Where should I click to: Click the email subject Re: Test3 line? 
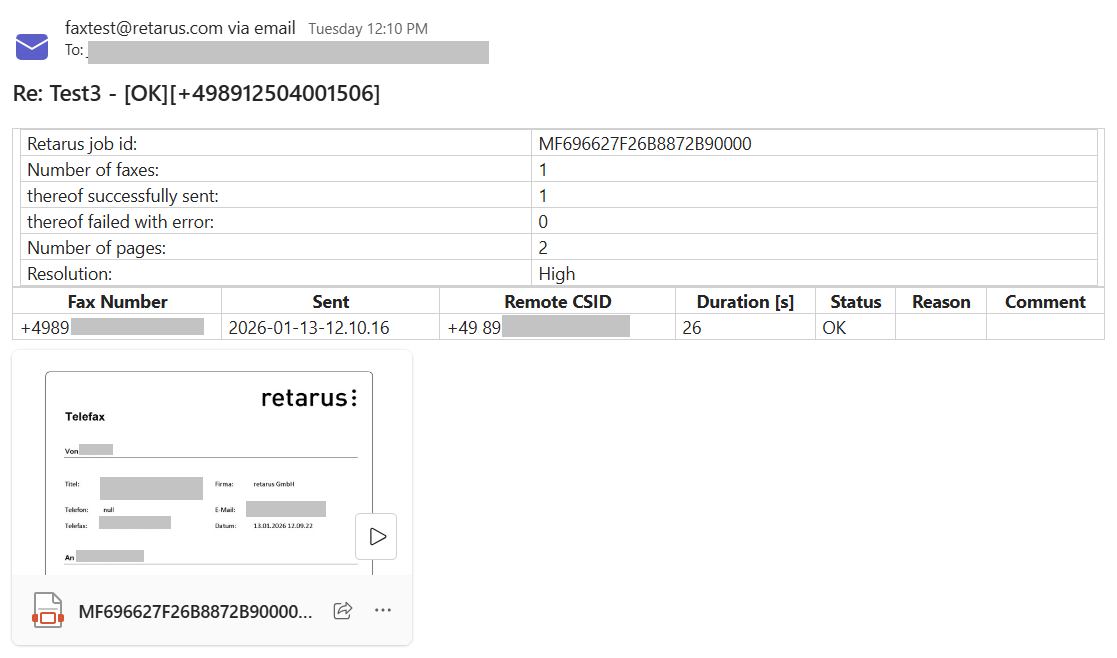coord(196,94)
